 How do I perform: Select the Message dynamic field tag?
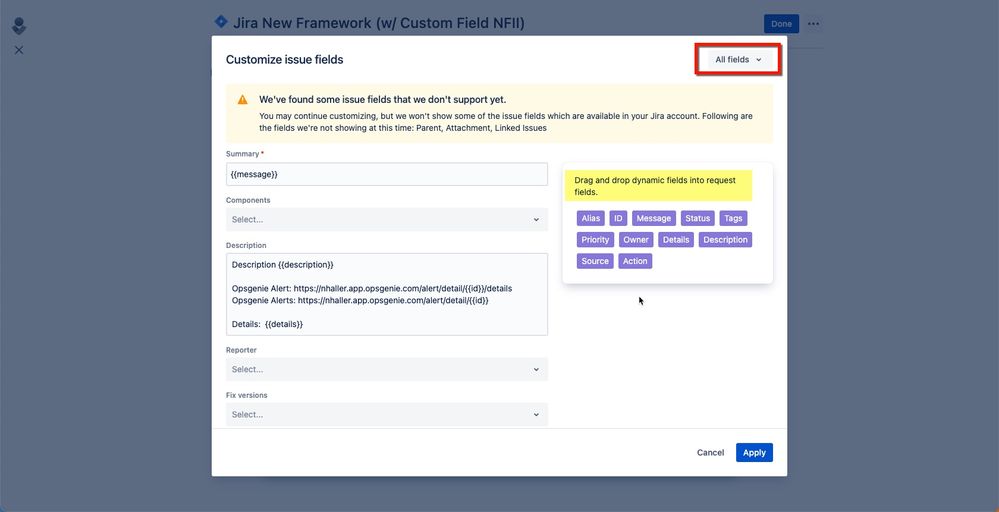tap(654, 218)
